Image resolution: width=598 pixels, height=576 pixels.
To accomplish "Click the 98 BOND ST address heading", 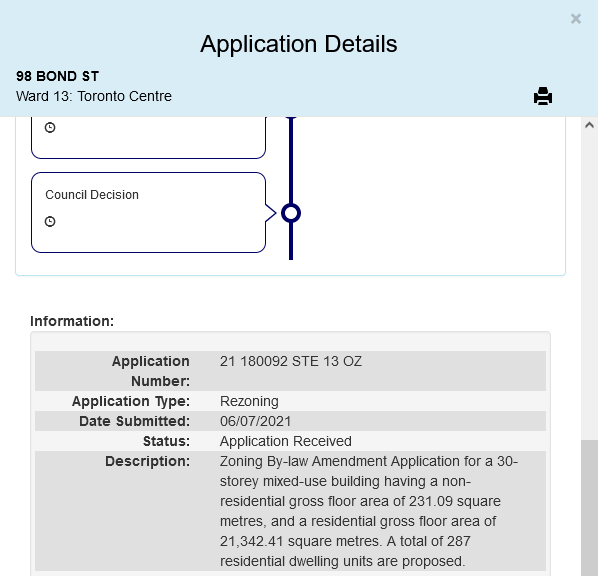I will tap(57, 76).
